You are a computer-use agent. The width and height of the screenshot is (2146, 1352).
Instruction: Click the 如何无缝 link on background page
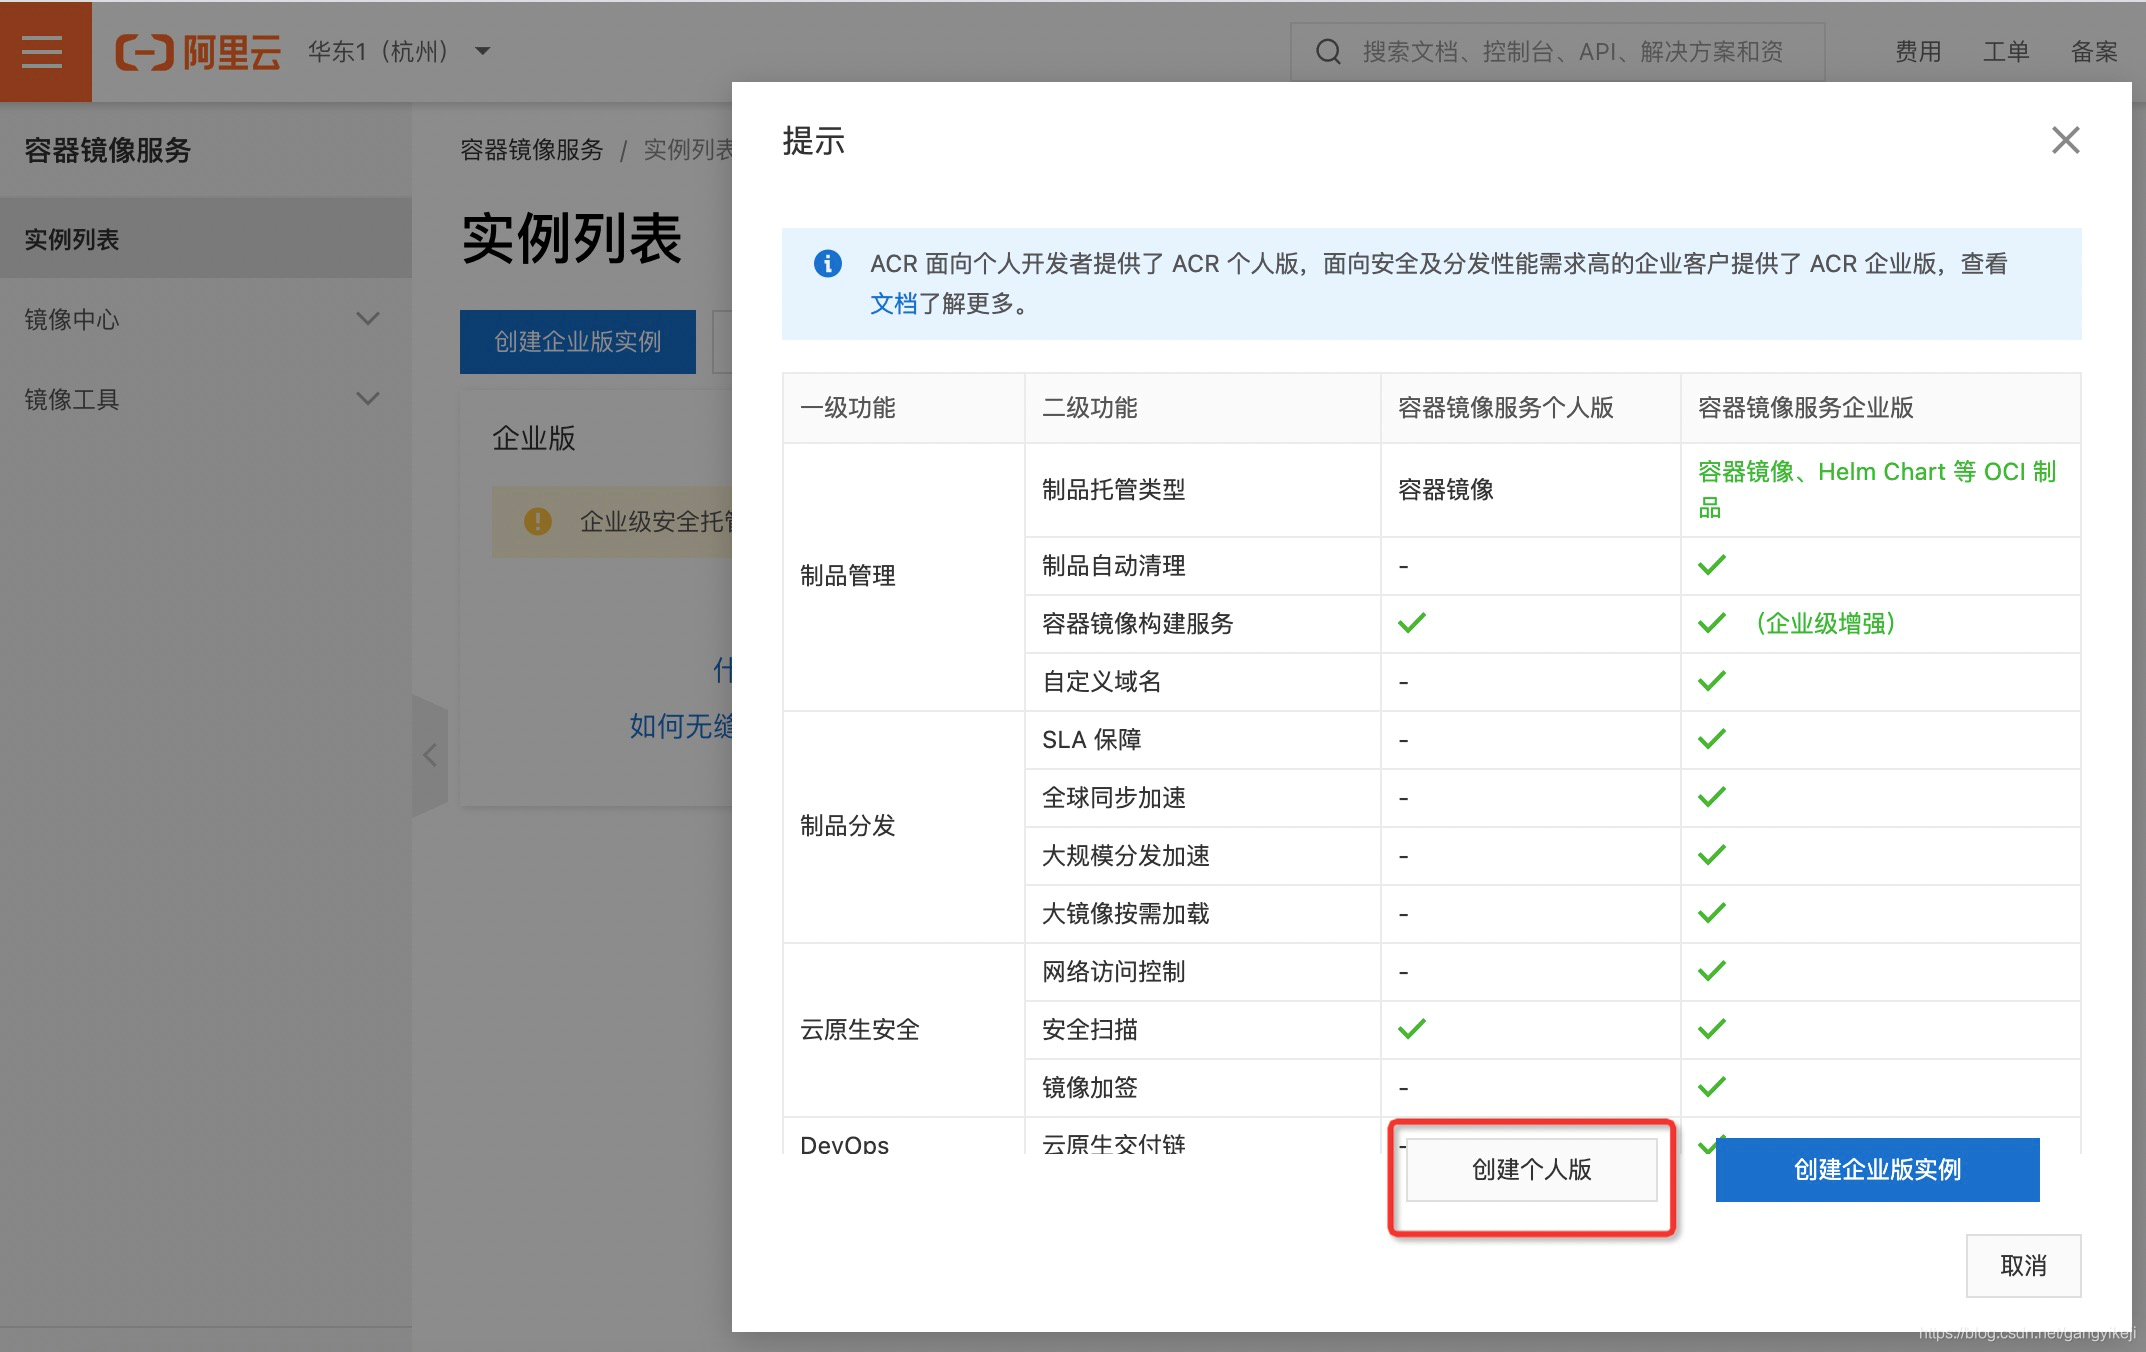(x=681, y=726)
